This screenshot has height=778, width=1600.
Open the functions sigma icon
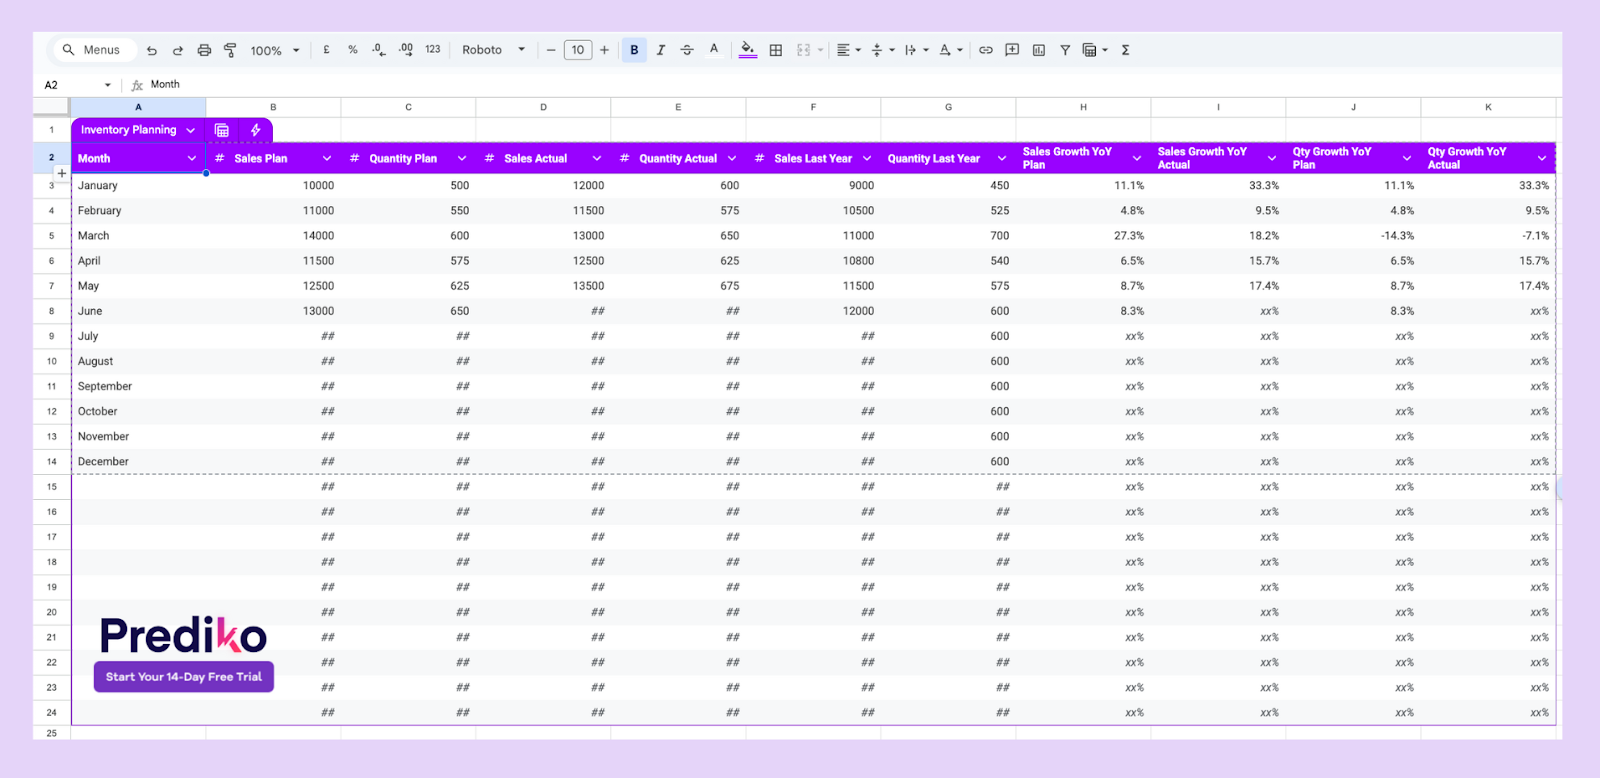[x=1125, y=50]
